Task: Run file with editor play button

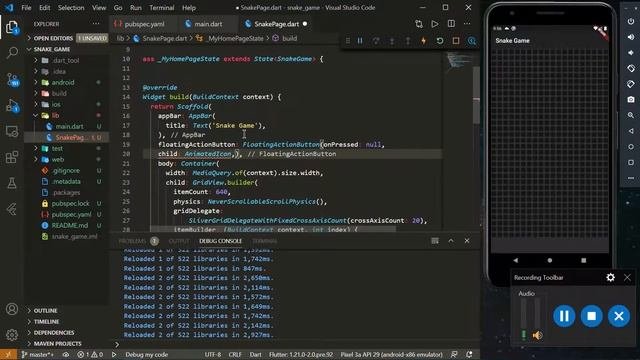Action: point(435,24)
